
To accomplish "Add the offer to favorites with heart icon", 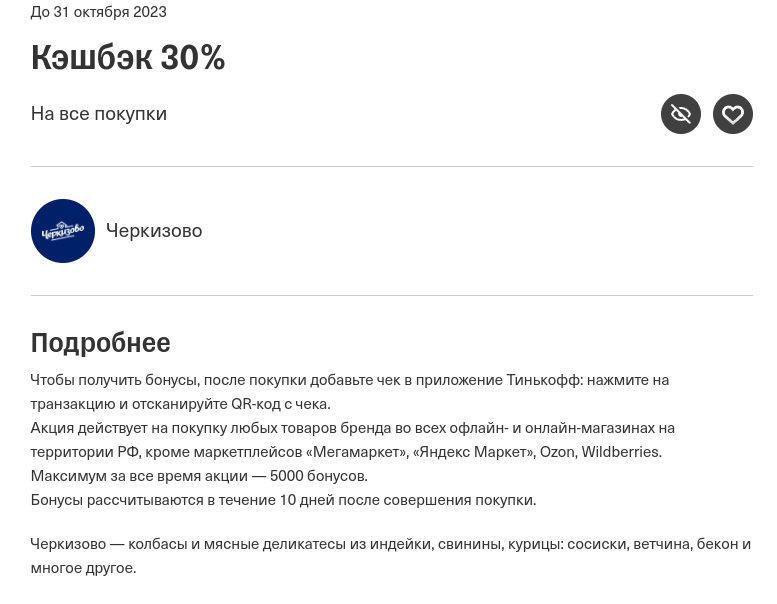I will pyautogui.click(x=732, y=114).
